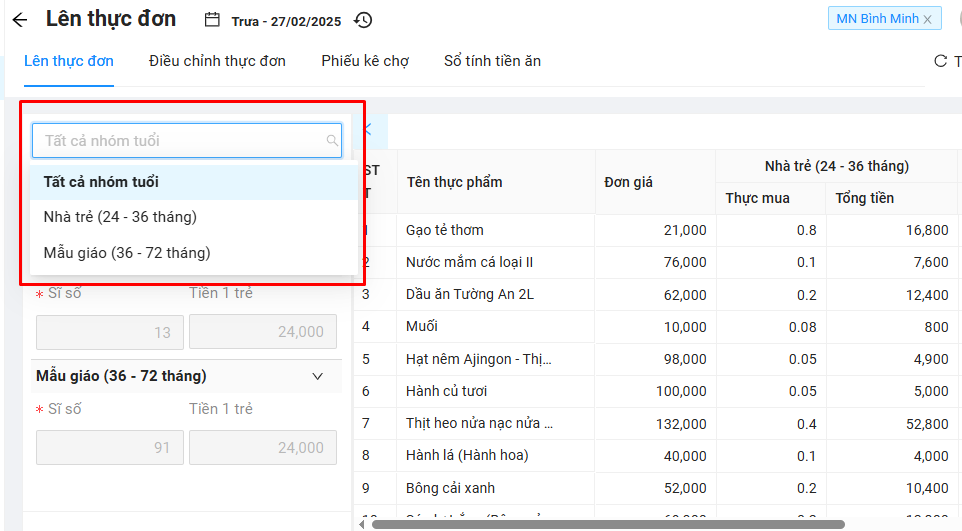Focus the age group search input
The width and height of the screenshot is (962, 531).
point(180,141)
